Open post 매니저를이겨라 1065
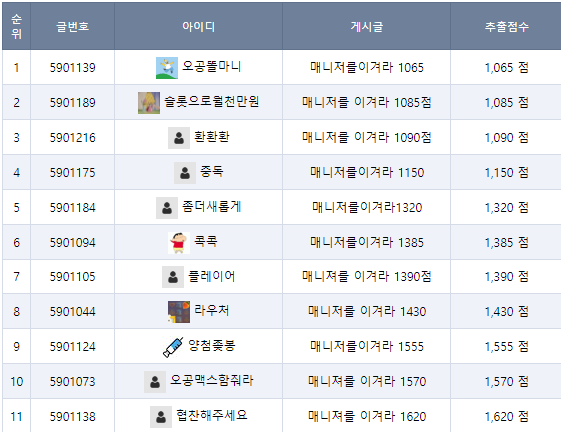This screenshot has width=561, height=432. click(367, 67)
